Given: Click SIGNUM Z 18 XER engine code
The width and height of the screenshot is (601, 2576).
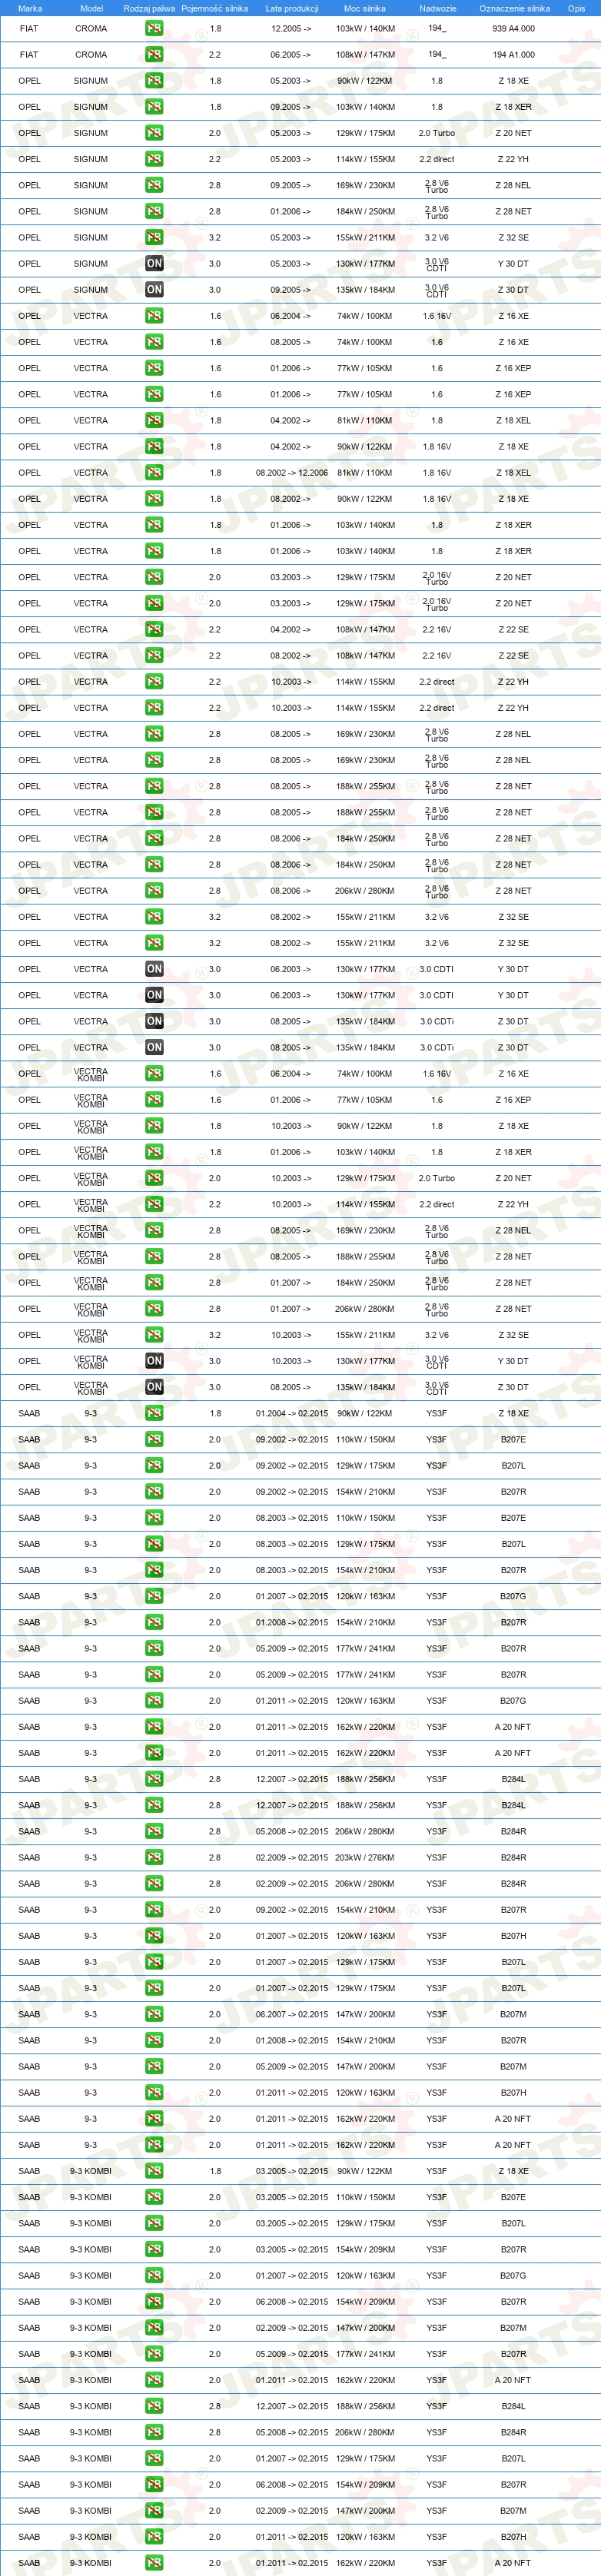Looking at the screenshot, I should point(514,107).
